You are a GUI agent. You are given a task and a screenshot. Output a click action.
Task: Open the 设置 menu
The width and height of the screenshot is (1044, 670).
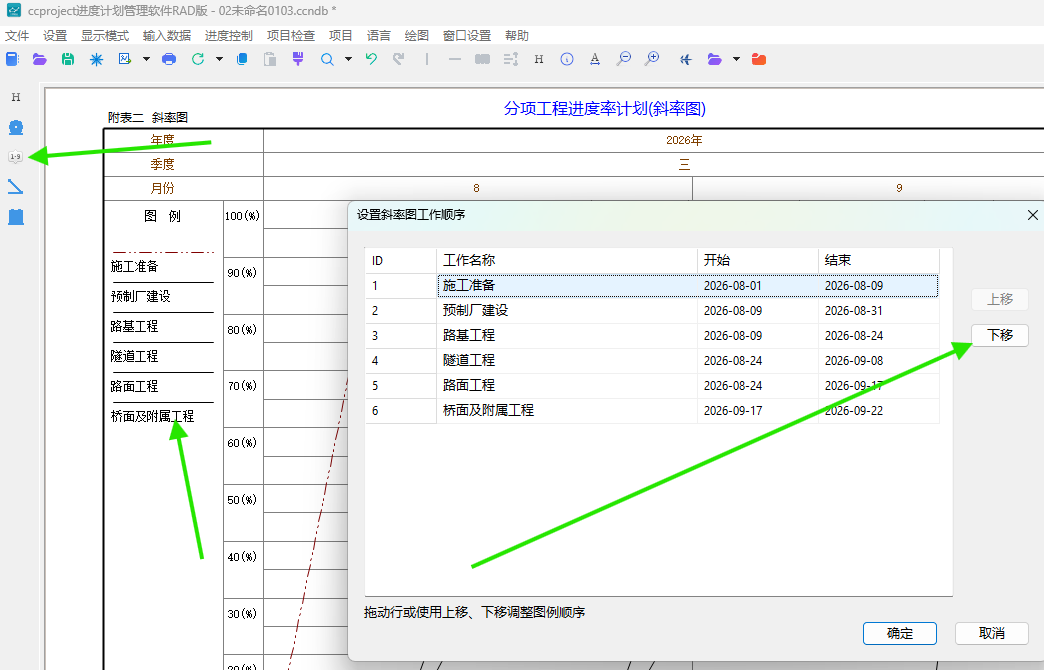[x=55, y=35]
